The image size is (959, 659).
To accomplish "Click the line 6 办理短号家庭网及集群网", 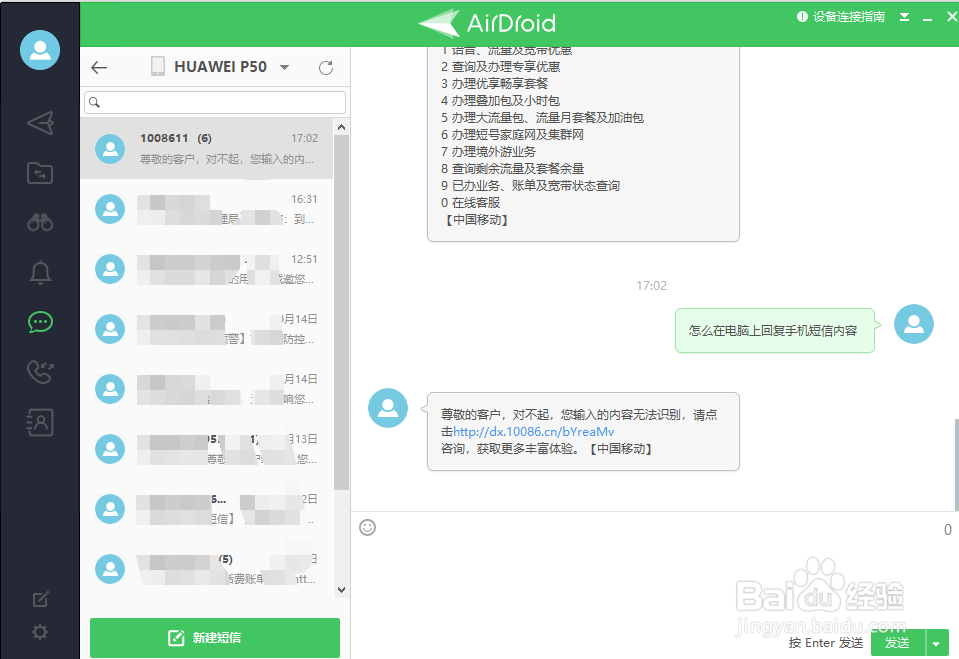I will [x=513, y=134].
